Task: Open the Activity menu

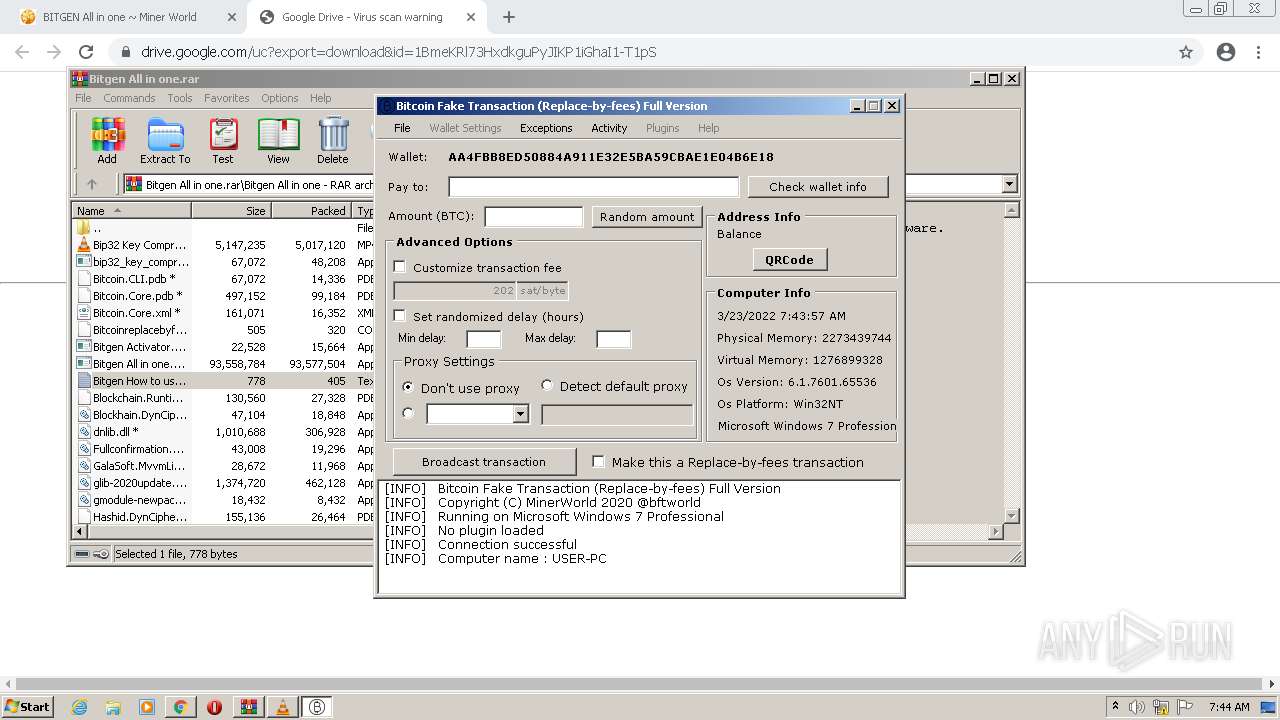Action: 609,128
